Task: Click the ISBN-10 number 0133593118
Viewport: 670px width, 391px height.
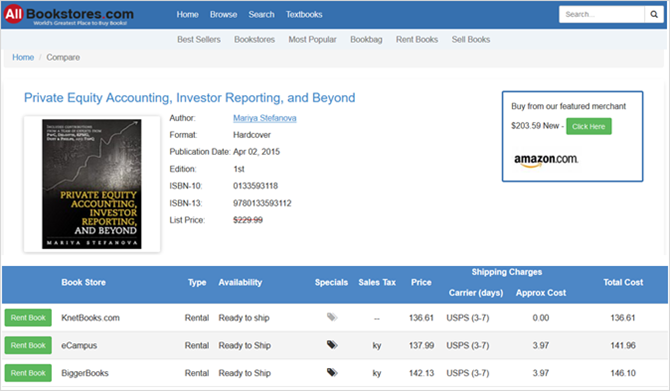Action: pyautogui.click(x=255, y=186)
